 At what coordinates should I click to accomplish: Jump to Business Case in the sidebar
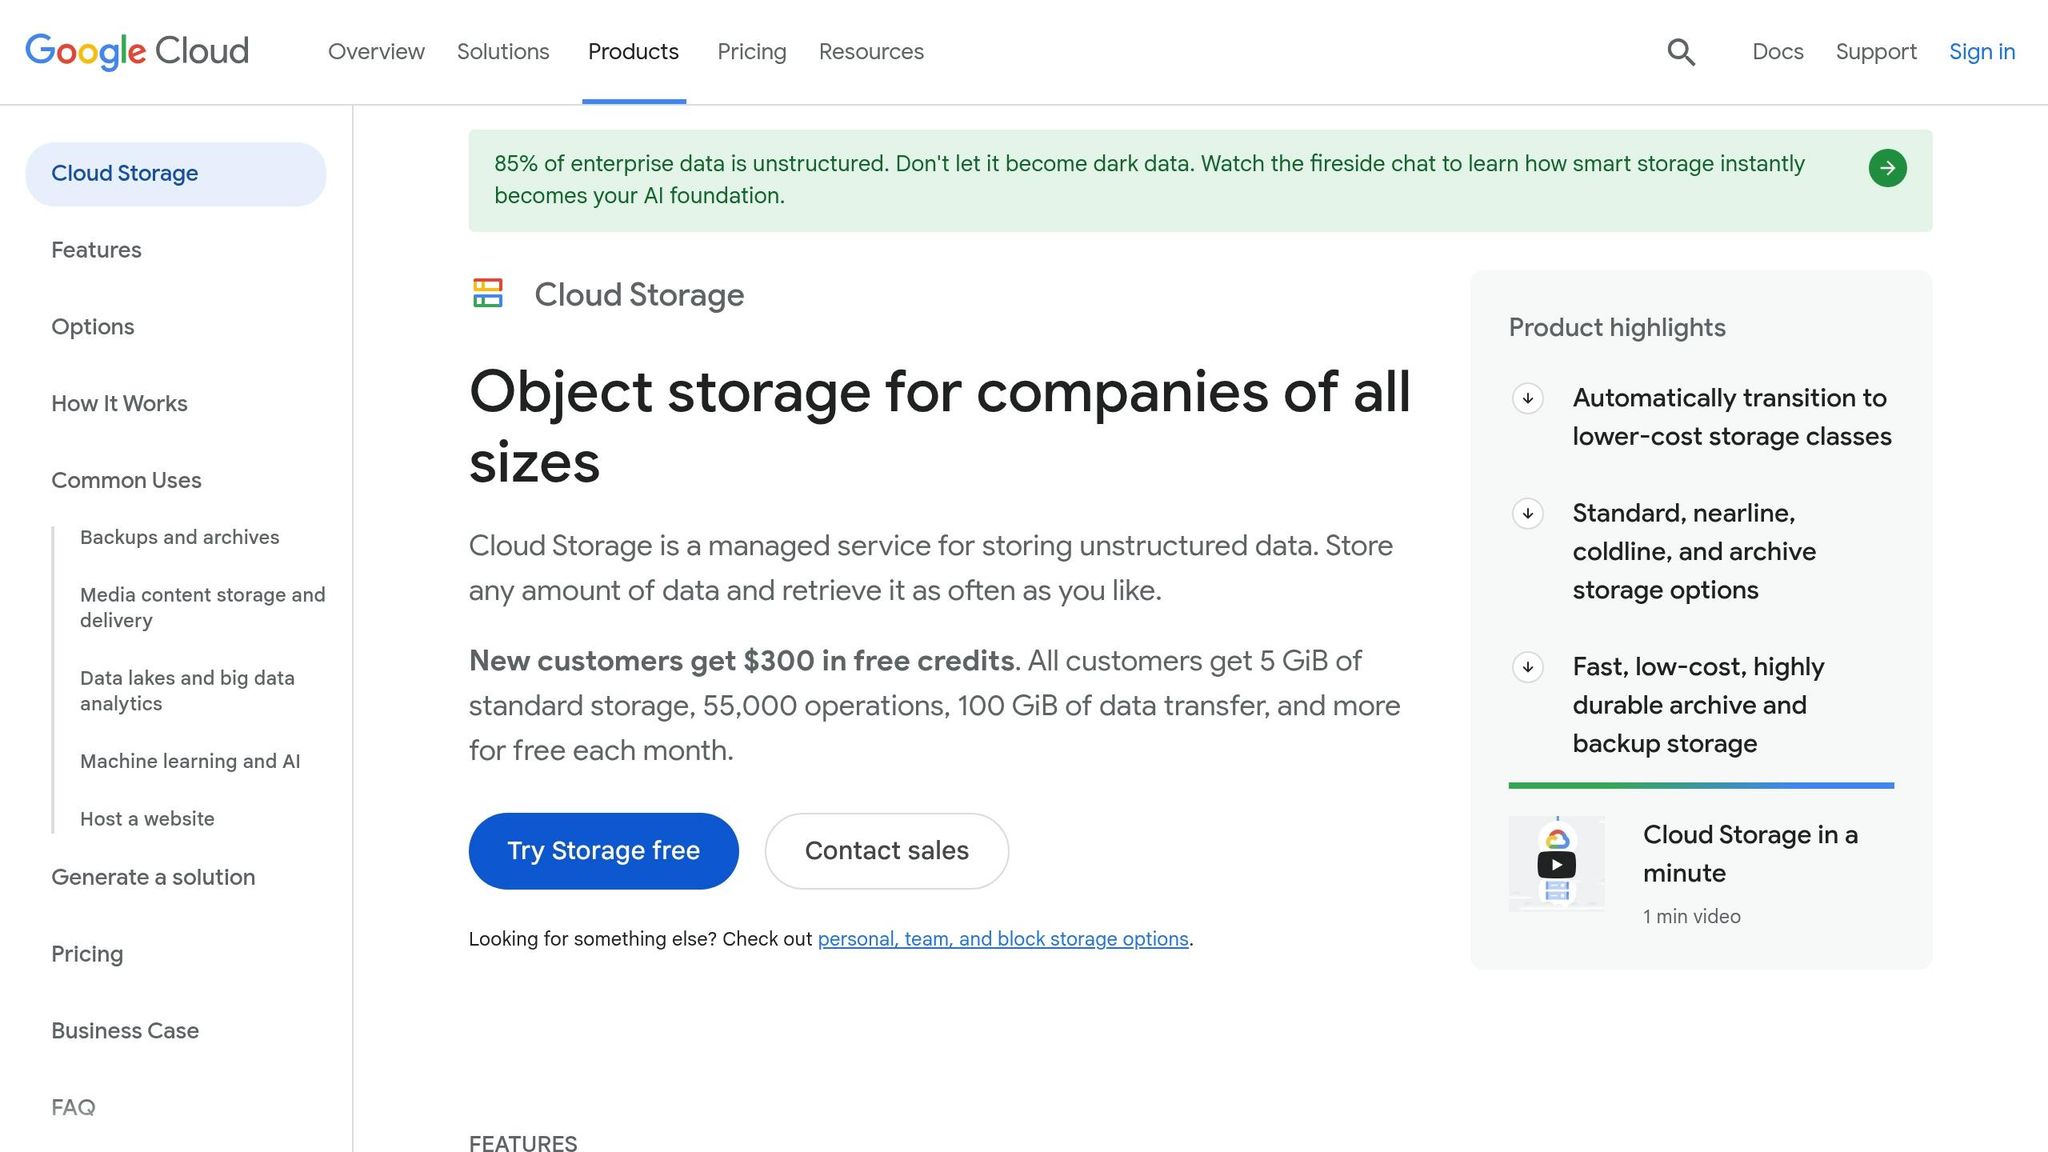click(x=125, y=1031)
